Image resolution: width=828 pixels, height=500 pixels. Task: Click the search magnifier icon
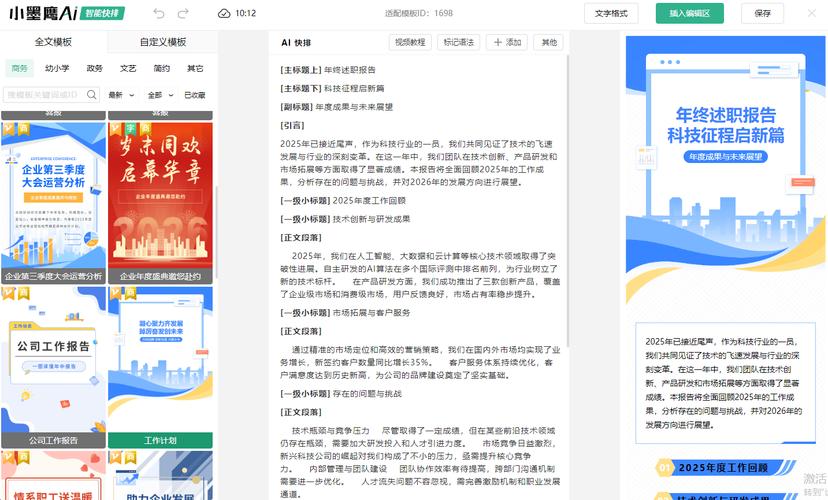92,95
